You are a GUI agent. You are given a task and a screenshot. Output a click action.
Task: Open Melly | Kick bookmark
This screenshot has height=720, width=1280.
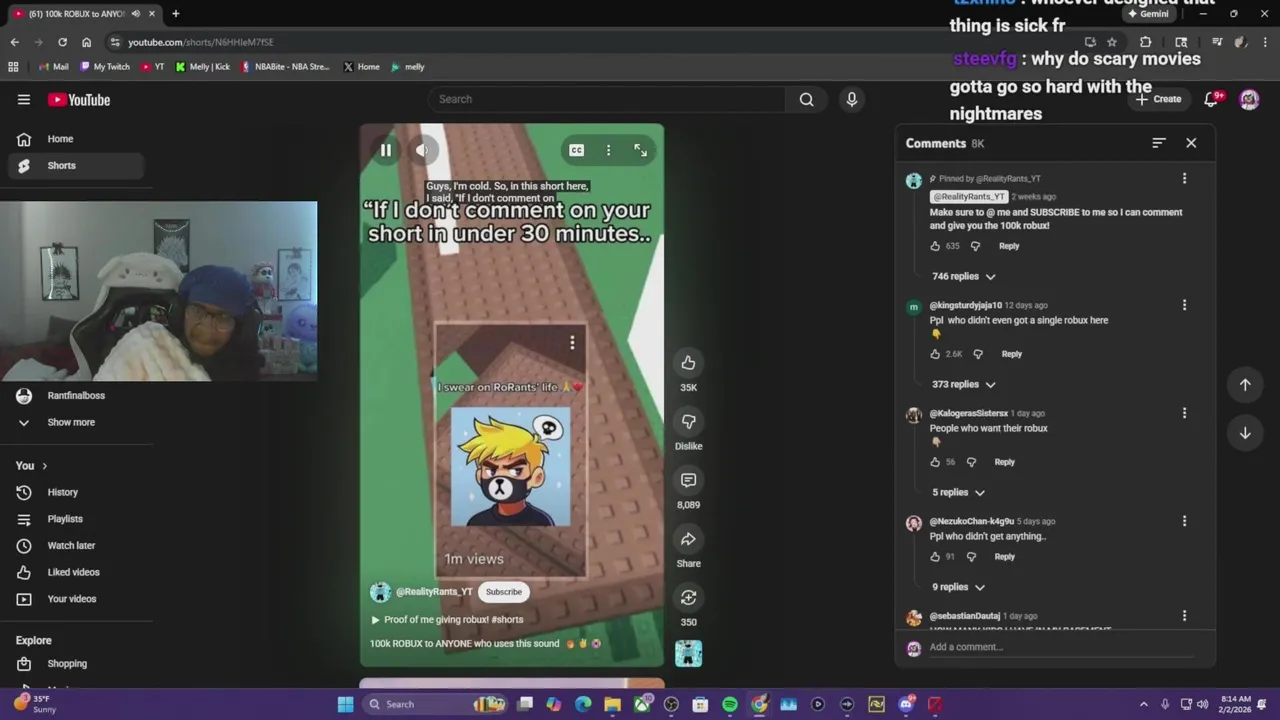[x=203, y=67]
